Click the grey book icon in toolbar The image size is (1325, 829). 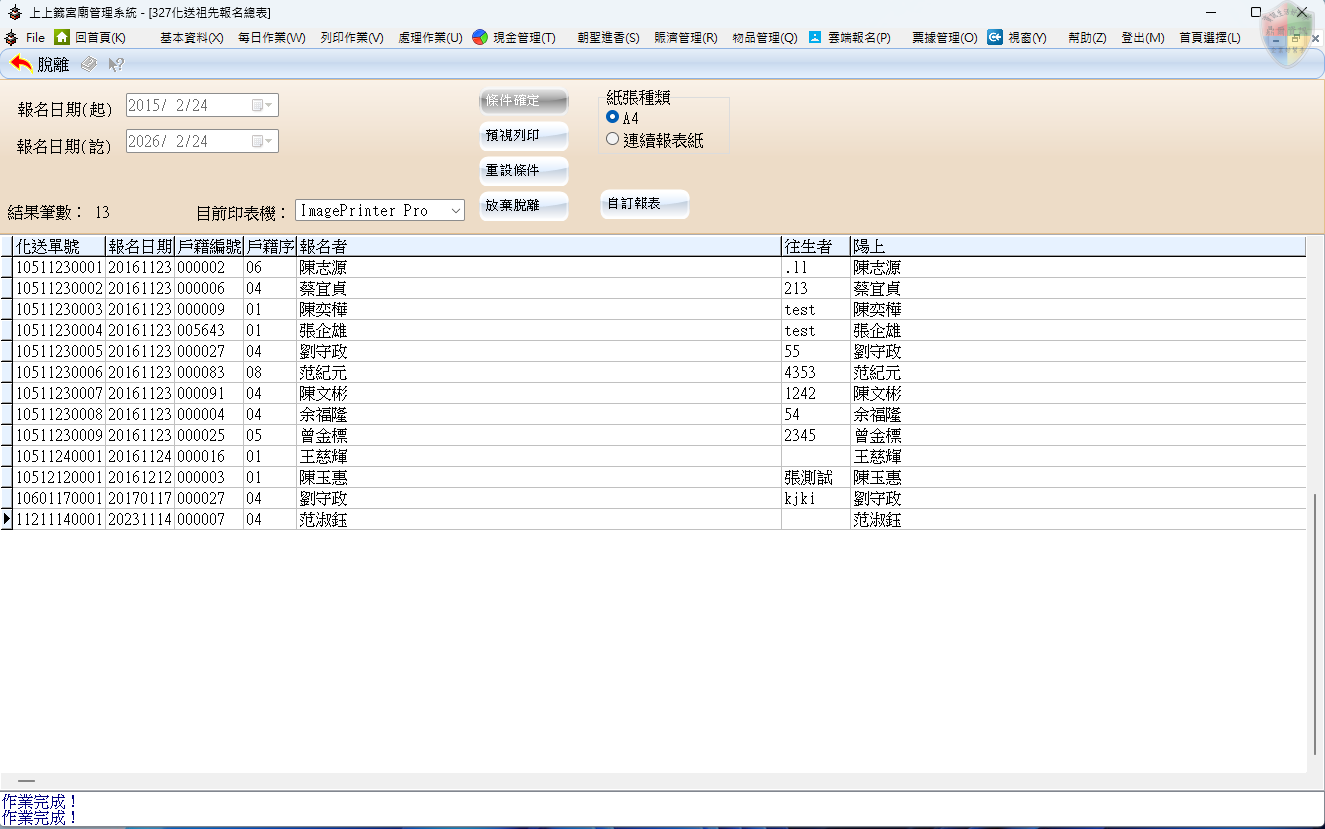[x=89, y=64]
